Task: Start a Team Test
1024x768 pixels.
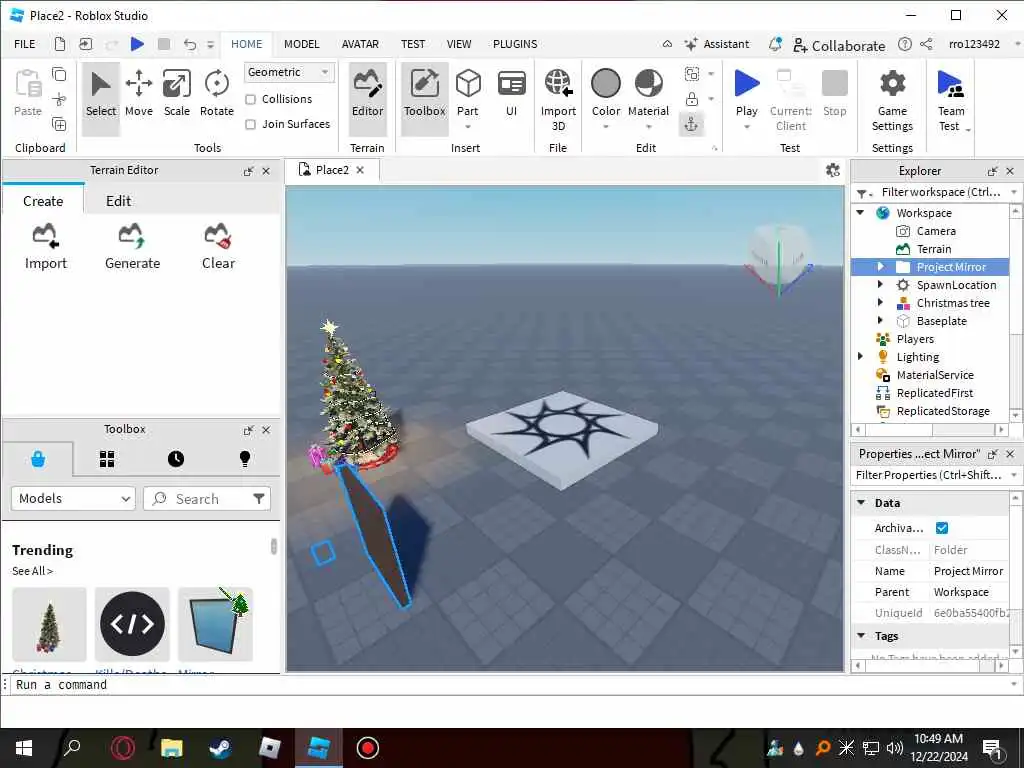Action: (951, 99)
